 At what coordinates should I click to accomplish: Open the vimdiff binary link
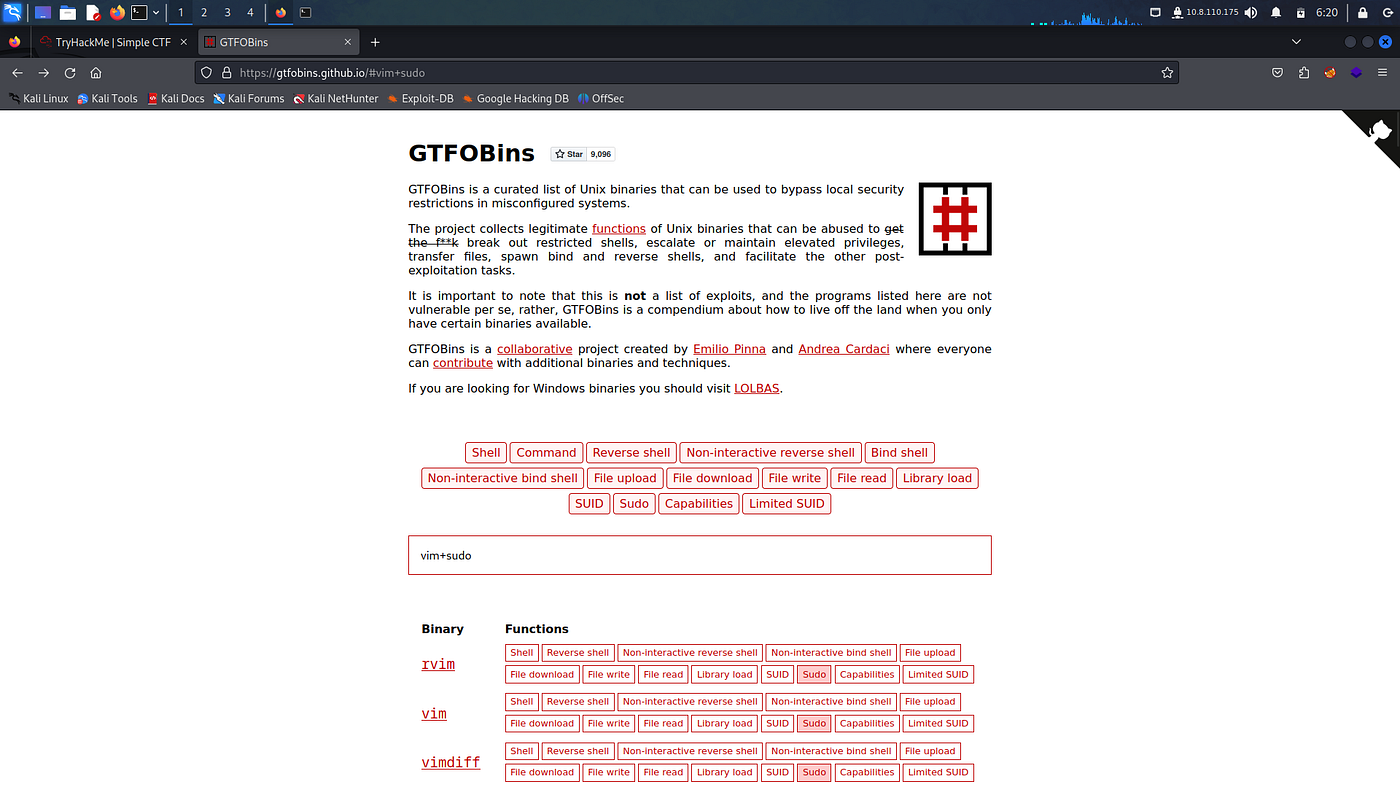450,762
